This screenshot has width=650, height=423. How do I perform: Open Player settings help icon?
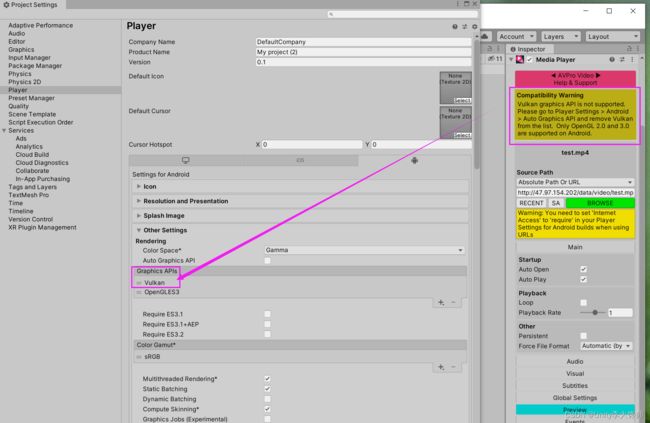click(x=455, y=27)
